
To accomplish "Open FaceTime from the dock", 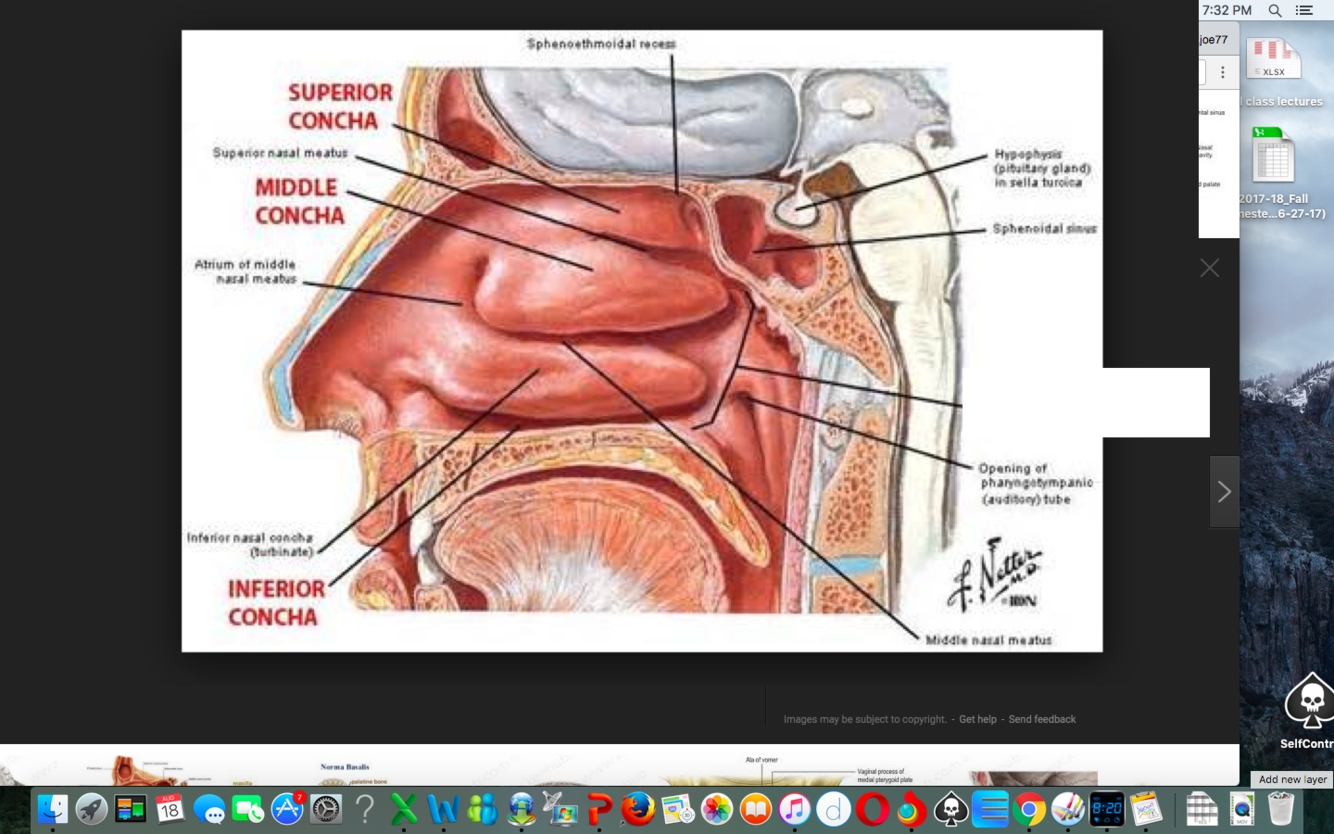I will pyautogui.click(x=247, y=808).
